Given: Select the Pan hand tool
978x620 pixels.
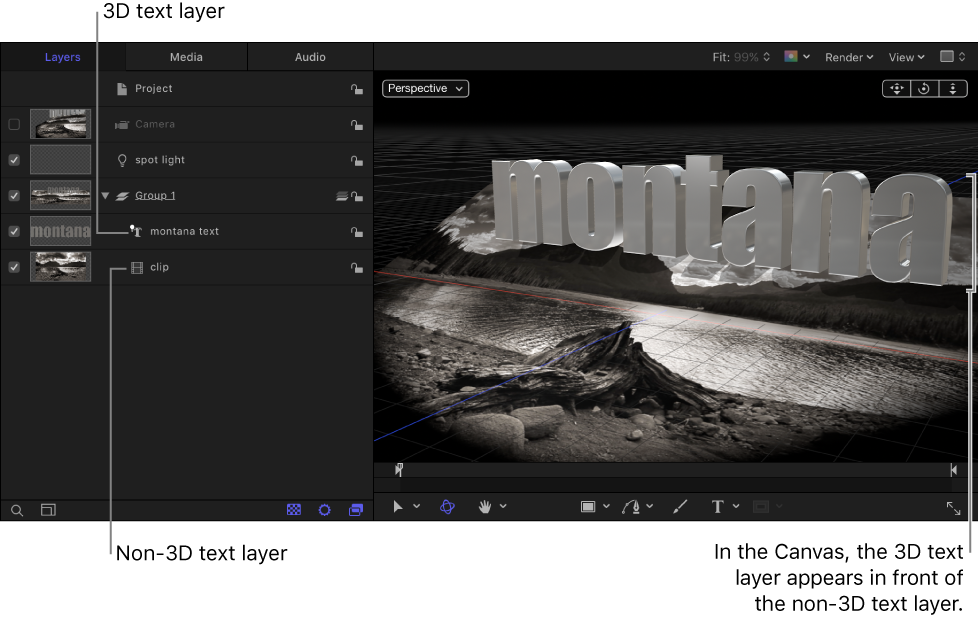Looking at the screenshot, I should 485,507.
